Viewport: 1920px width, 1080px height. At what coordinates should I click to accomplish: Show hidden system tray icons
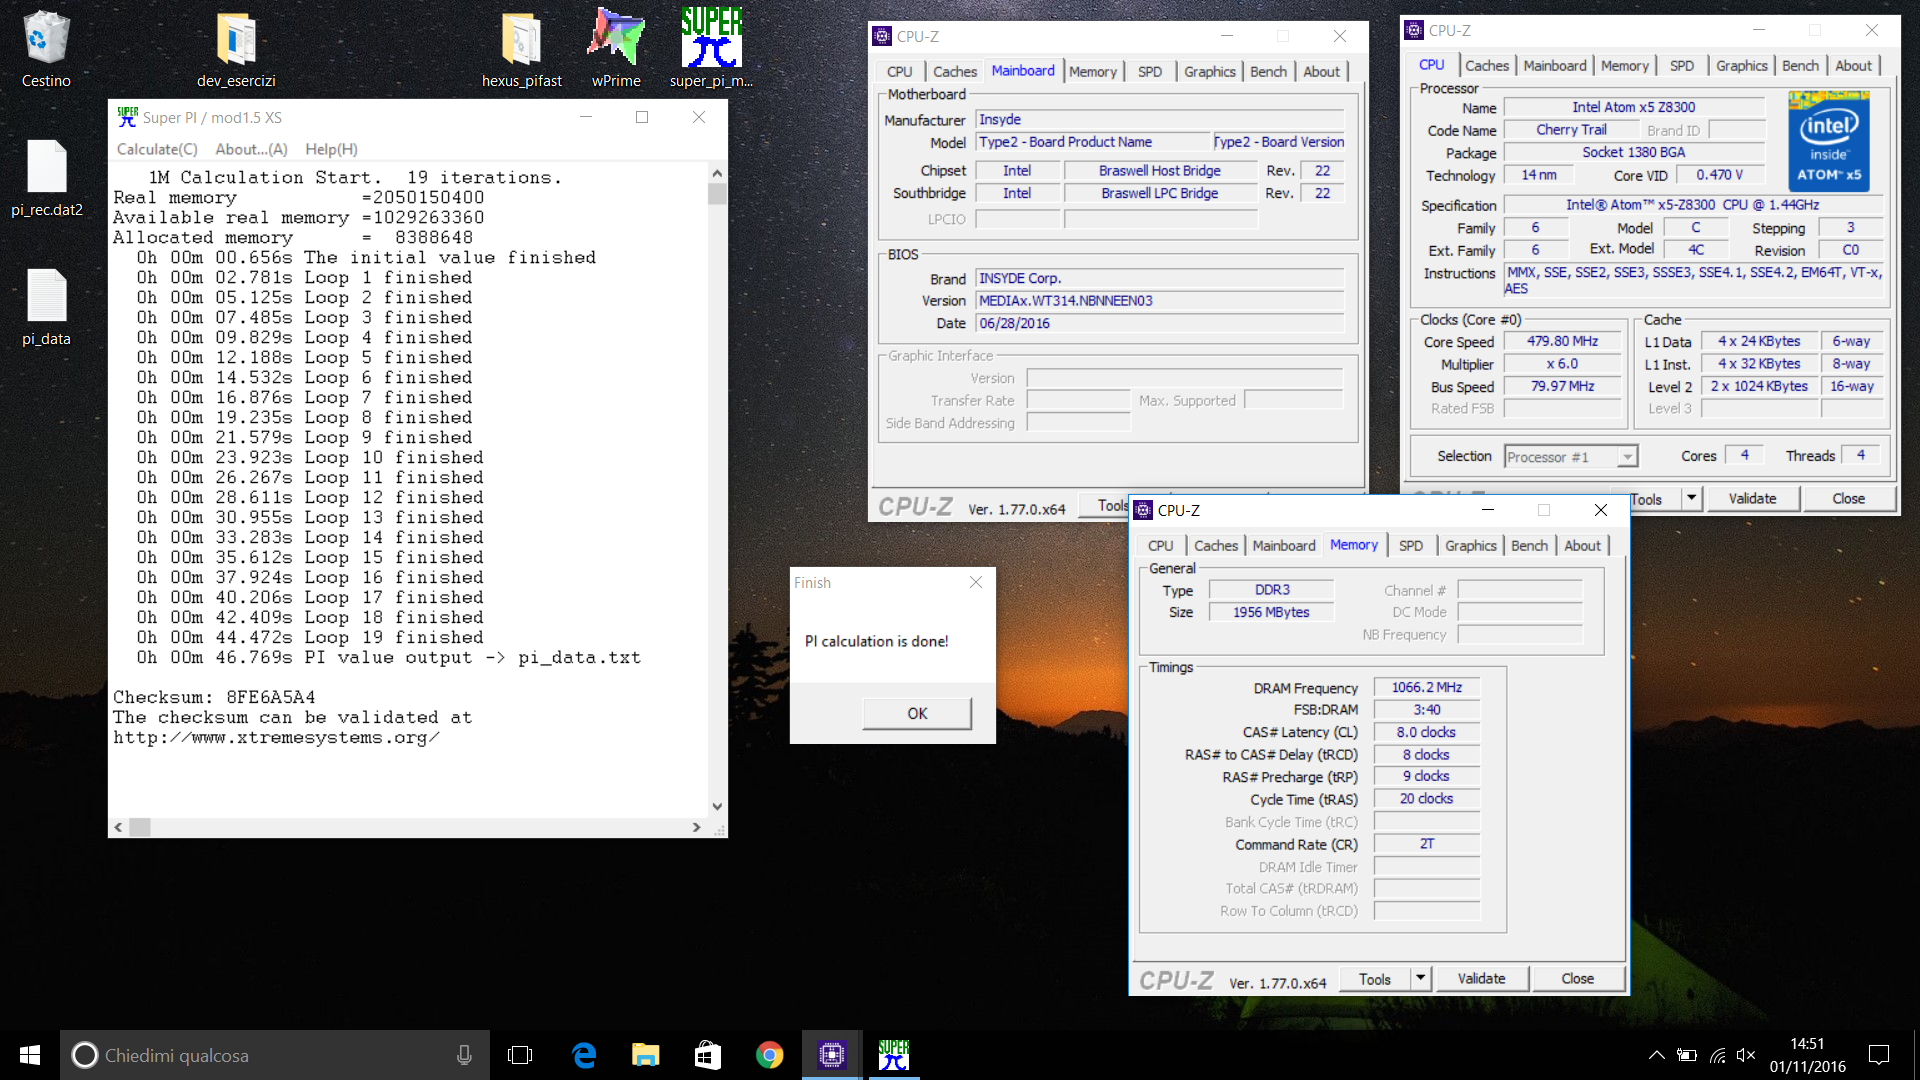click(x=1656, y=1055)
